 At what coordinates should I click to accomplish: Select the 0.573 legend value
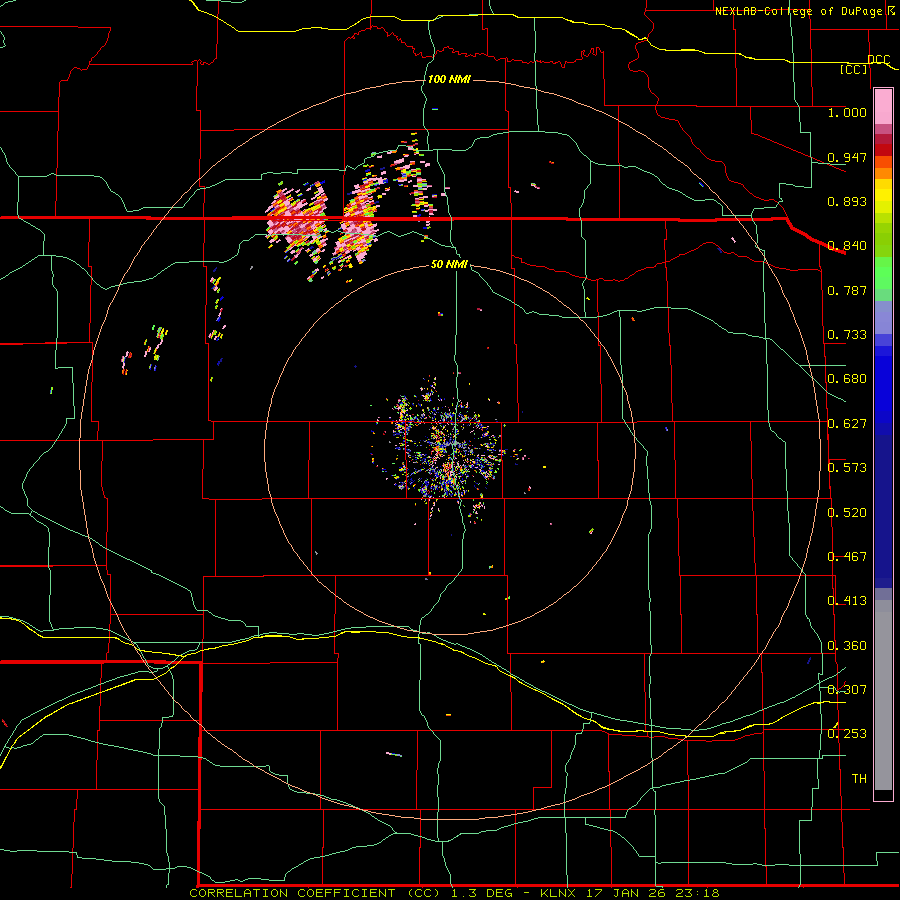847,468
